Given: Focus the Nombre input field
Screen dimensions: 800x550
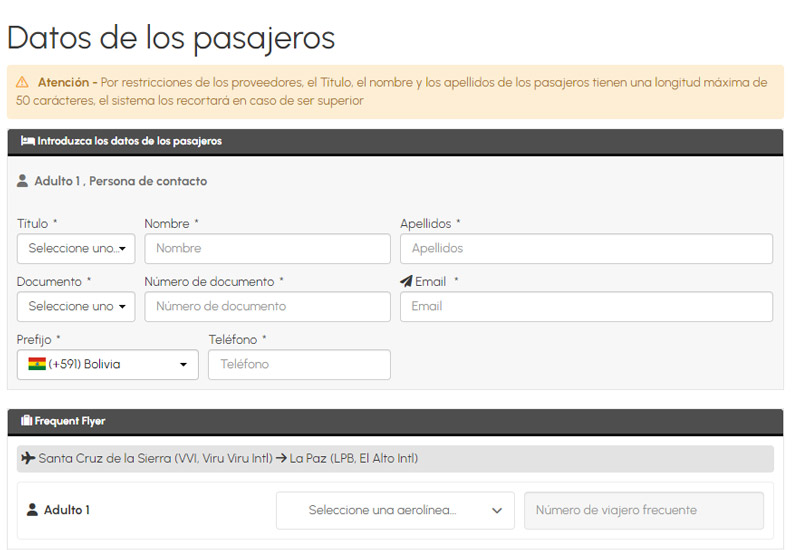Looking at the screenshot, I should coord(267,249).
